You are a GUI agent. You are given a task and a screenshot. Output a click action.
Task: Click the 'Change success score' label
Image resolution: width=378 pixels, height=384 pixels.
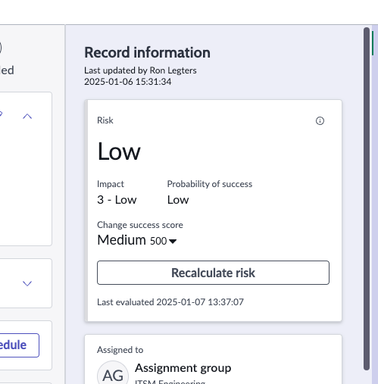click(x=140, y=225)
